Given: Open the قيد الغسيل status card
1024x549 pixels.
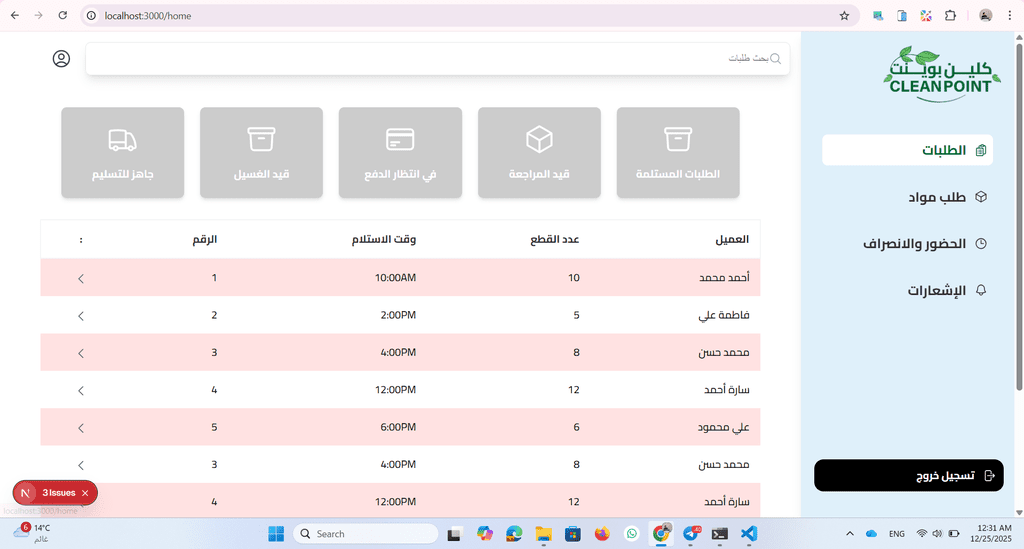Looking at the screenshot, I should click(261, 152).
